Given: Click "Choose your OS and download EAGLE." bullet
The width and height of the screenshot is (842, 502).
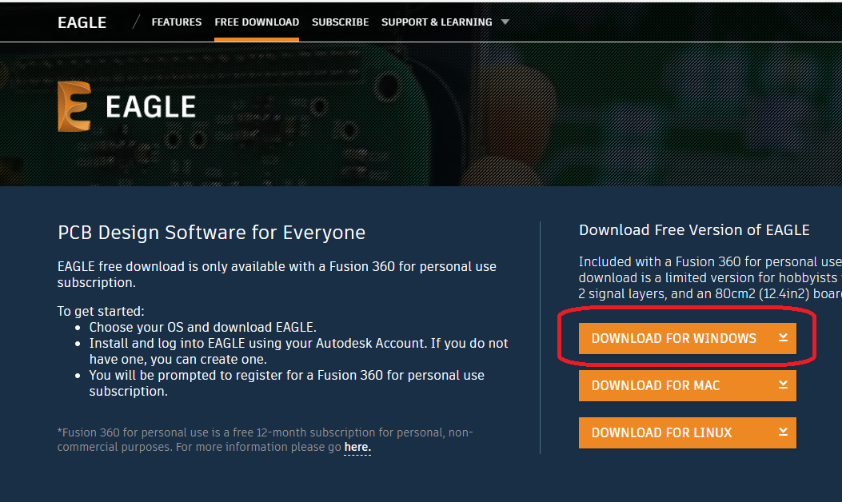Looking at the screenshot, I should (203, 327).
